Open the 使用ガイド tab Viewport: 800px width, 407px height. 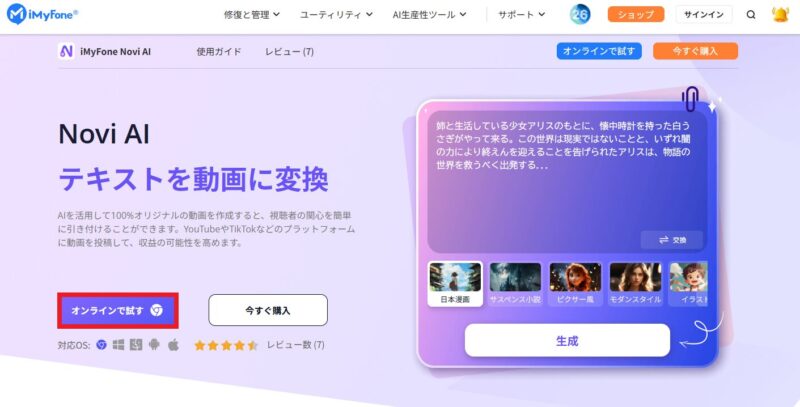[x=219, y=52]
